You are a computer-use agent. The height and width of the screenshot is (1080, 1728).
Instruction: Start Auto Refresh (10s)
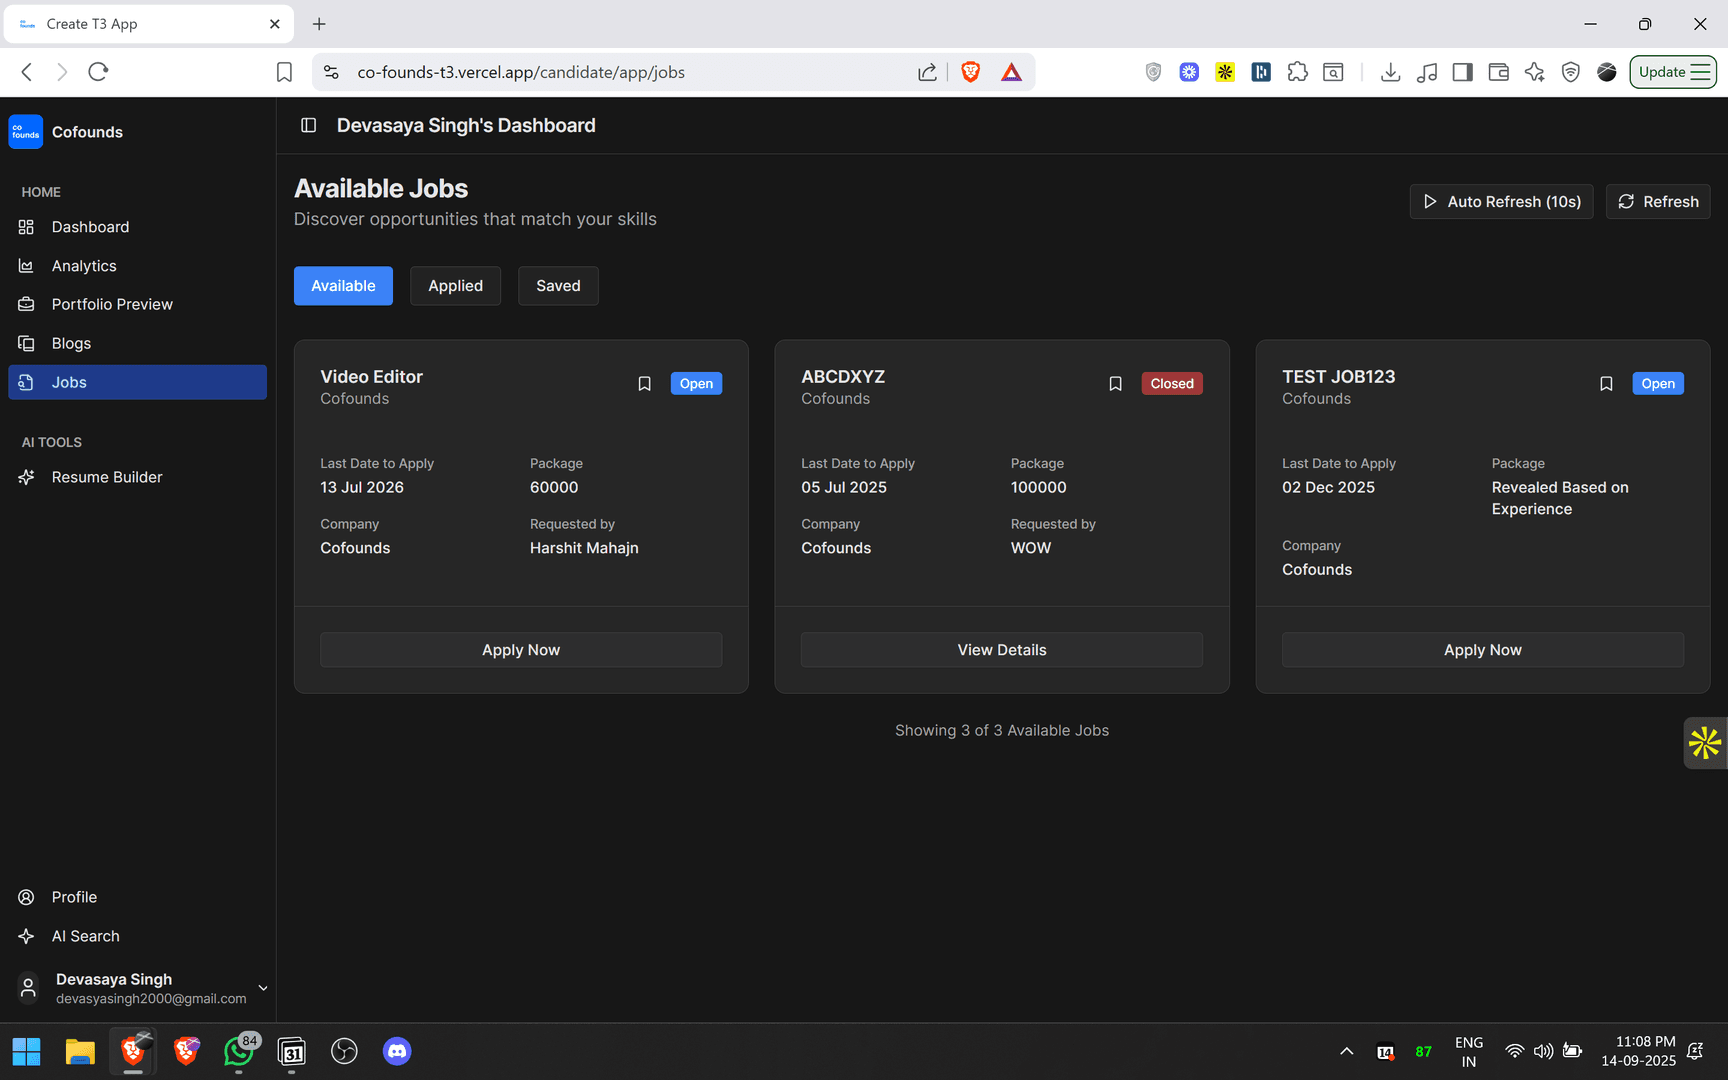[x=1501, y=202]
